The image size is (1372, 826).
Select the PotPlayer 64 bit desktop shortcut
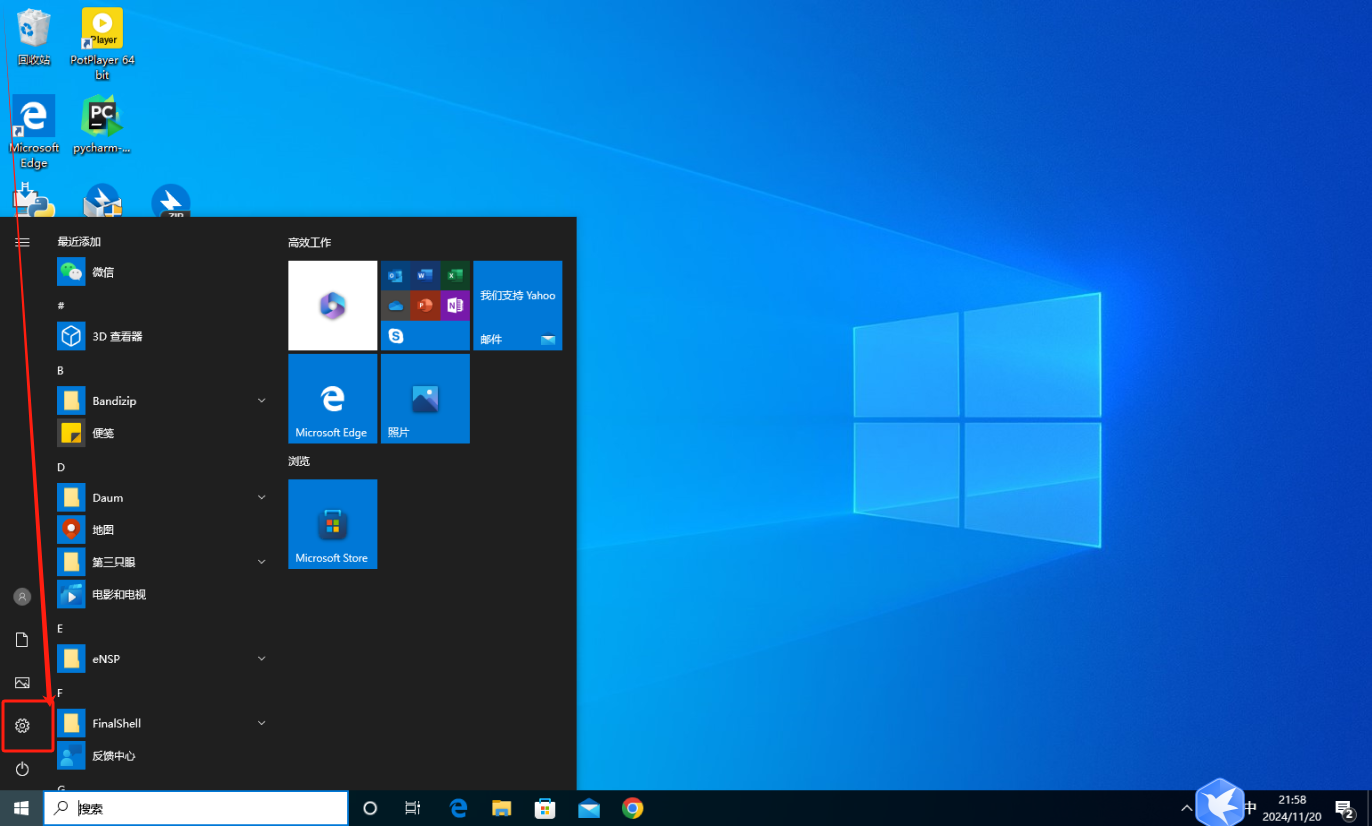coord(102,44)
